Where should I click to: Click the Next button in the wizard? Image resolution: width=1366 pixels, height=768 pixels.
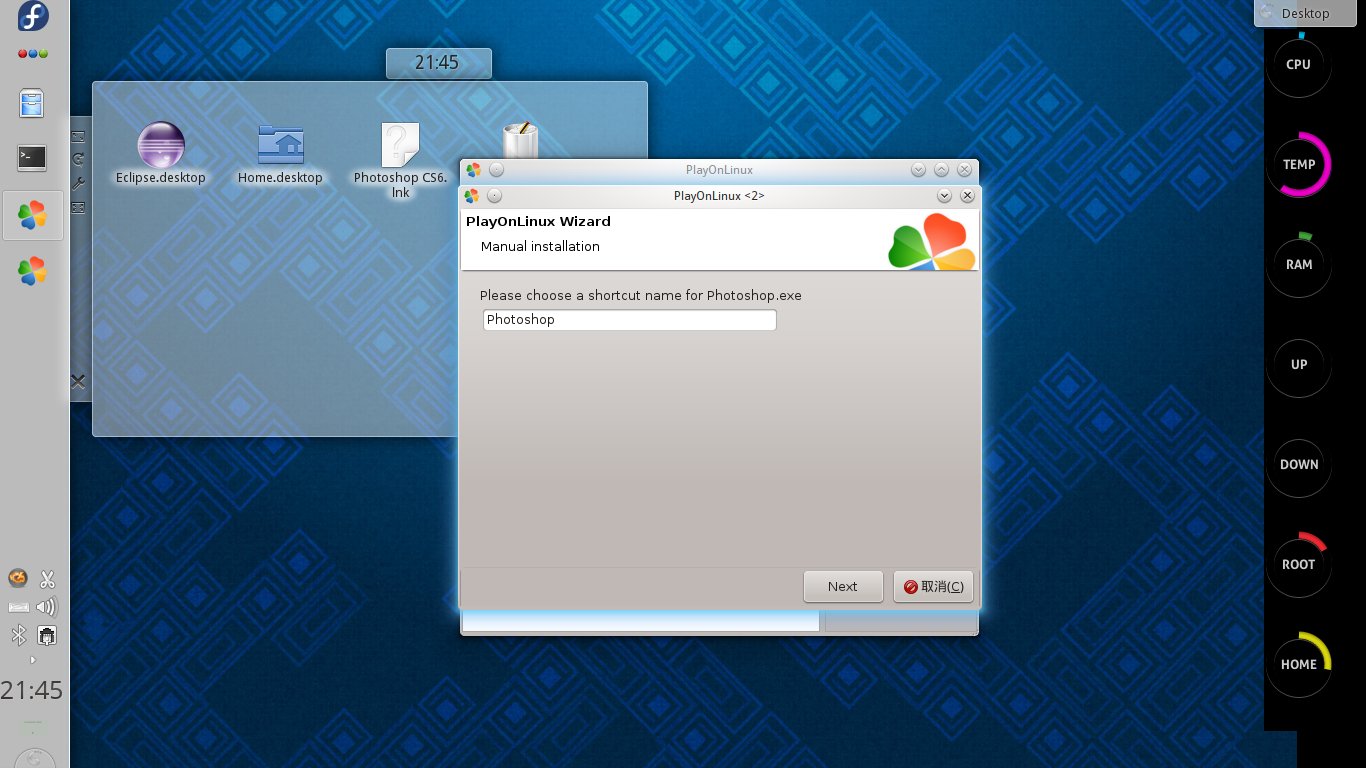(x=843, y=587)
